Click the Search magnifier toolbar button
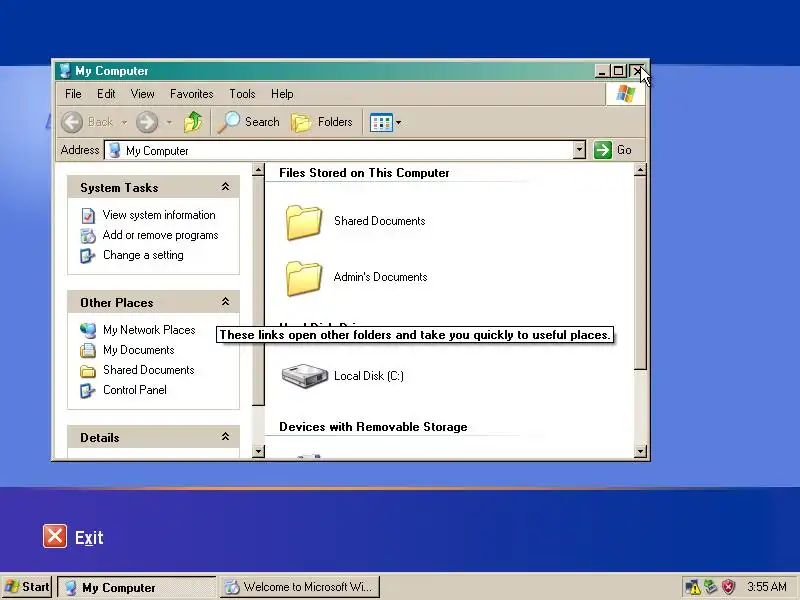This screenshot has height=600, width=800. (249, 122)
